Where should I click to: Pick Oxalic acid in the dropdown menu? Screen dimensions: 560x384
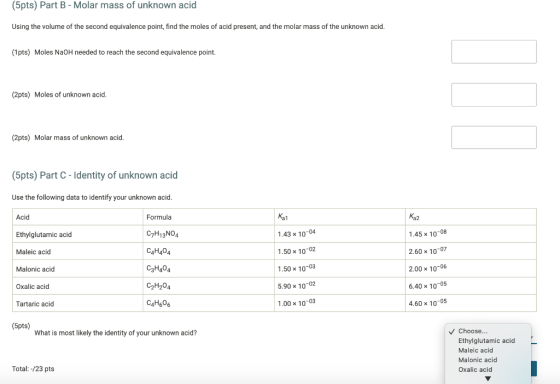475,369
